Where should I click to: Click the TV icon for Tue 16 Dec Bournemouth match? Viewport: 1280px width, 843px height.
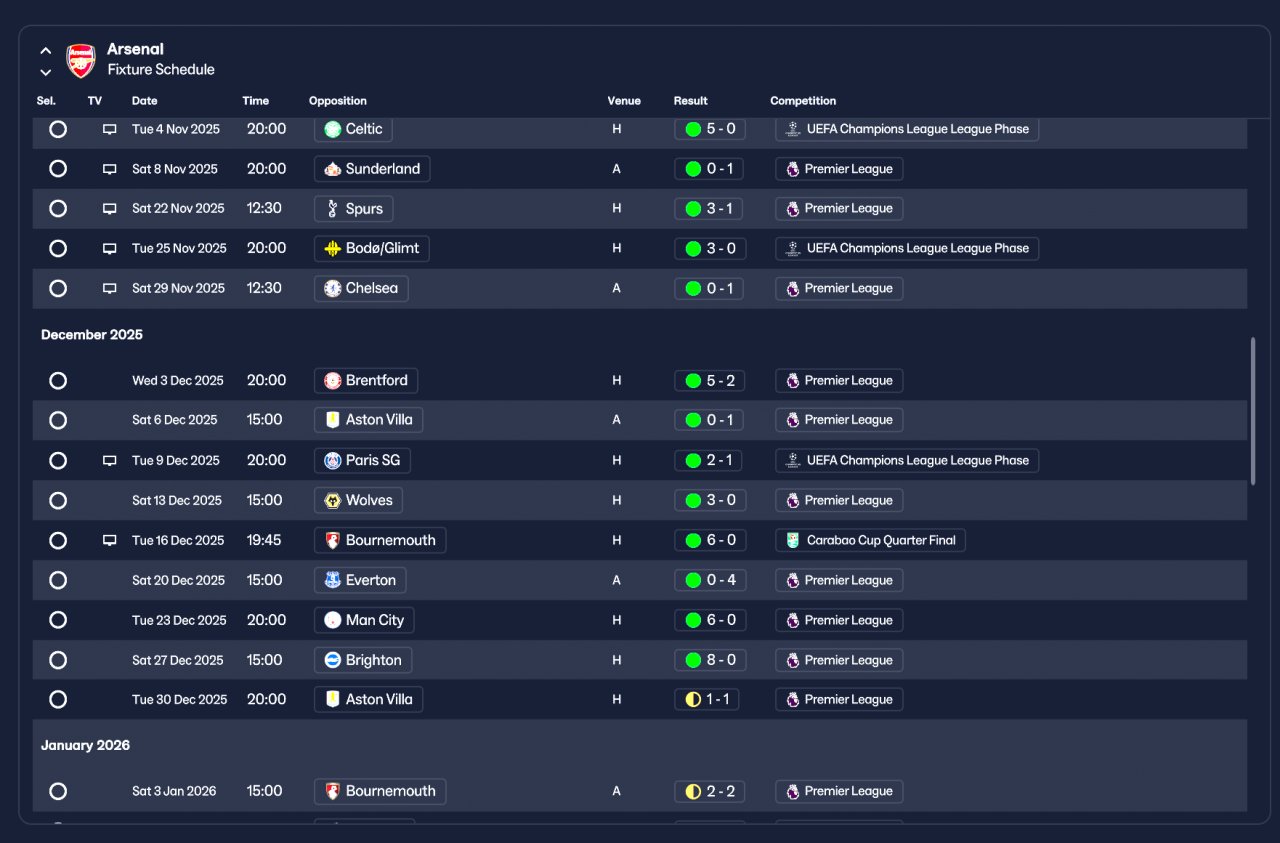click(x=110, y=540)
